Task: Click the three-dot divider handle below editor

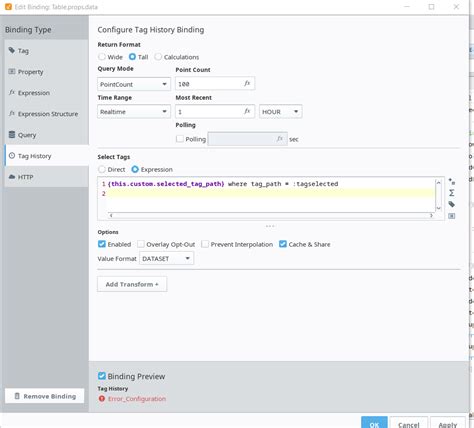Action: (270, 226)
